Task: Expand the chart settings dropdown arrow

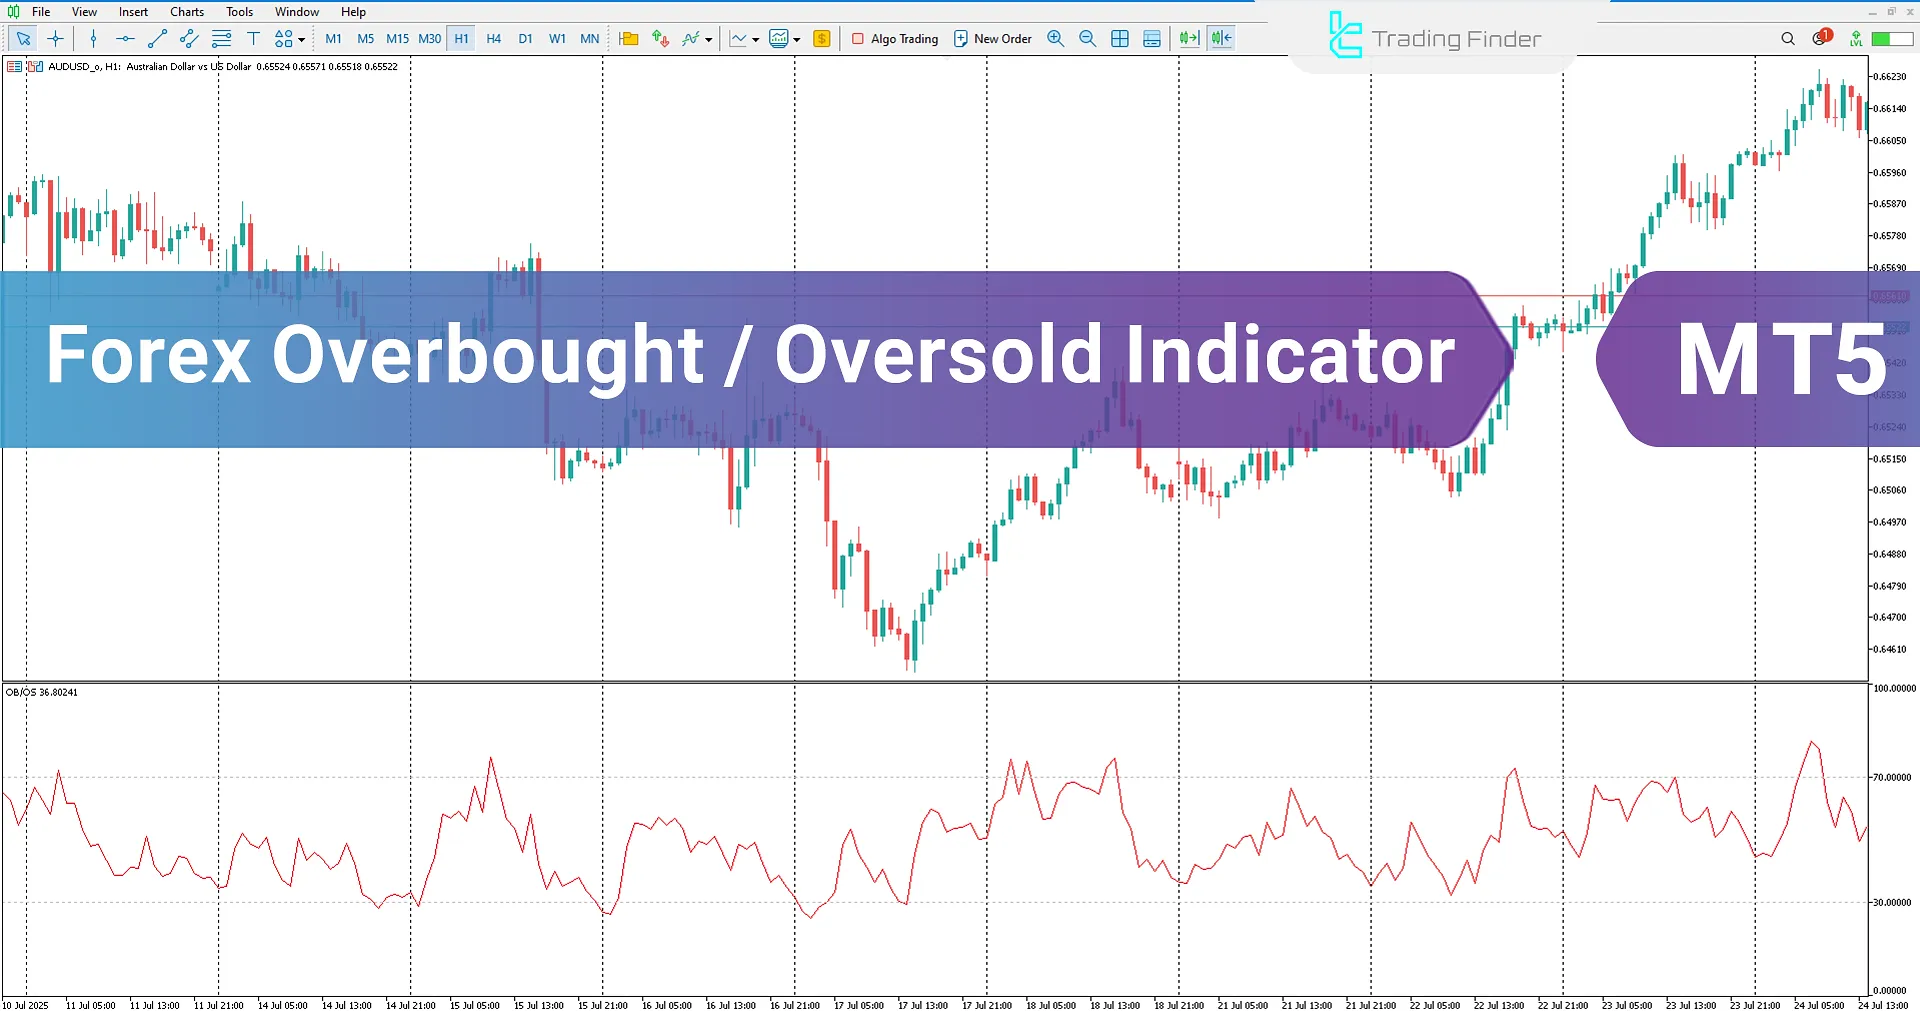Action: coord(797,40)
